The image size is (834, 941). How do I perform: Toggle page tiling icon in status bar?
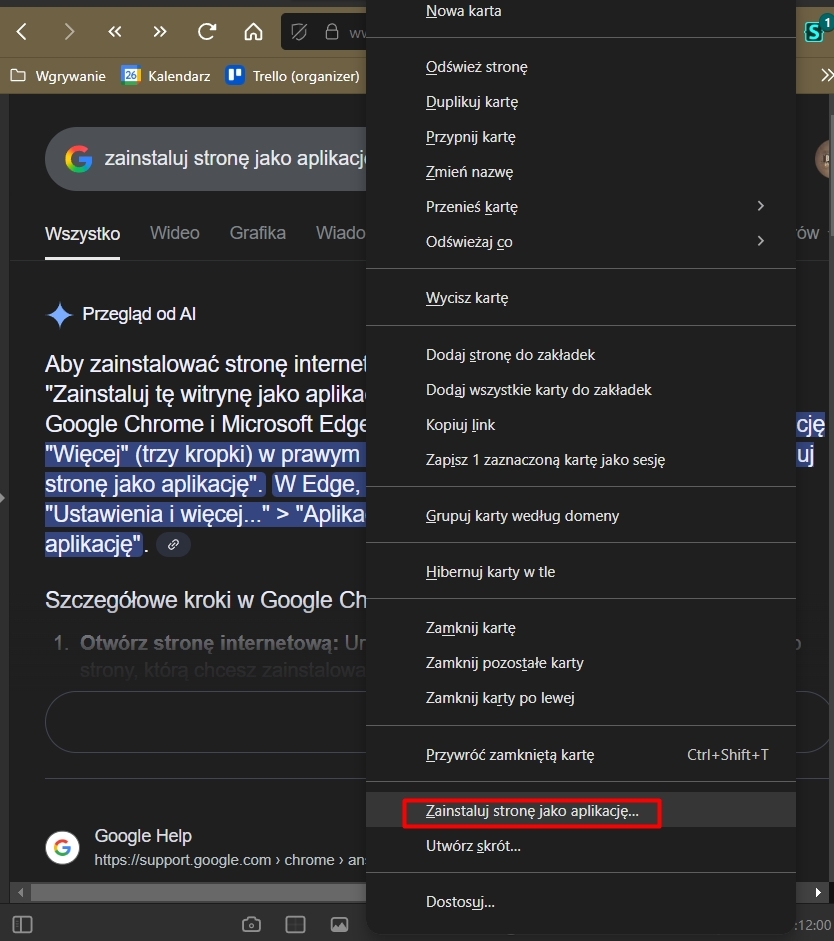pos(295,924)
